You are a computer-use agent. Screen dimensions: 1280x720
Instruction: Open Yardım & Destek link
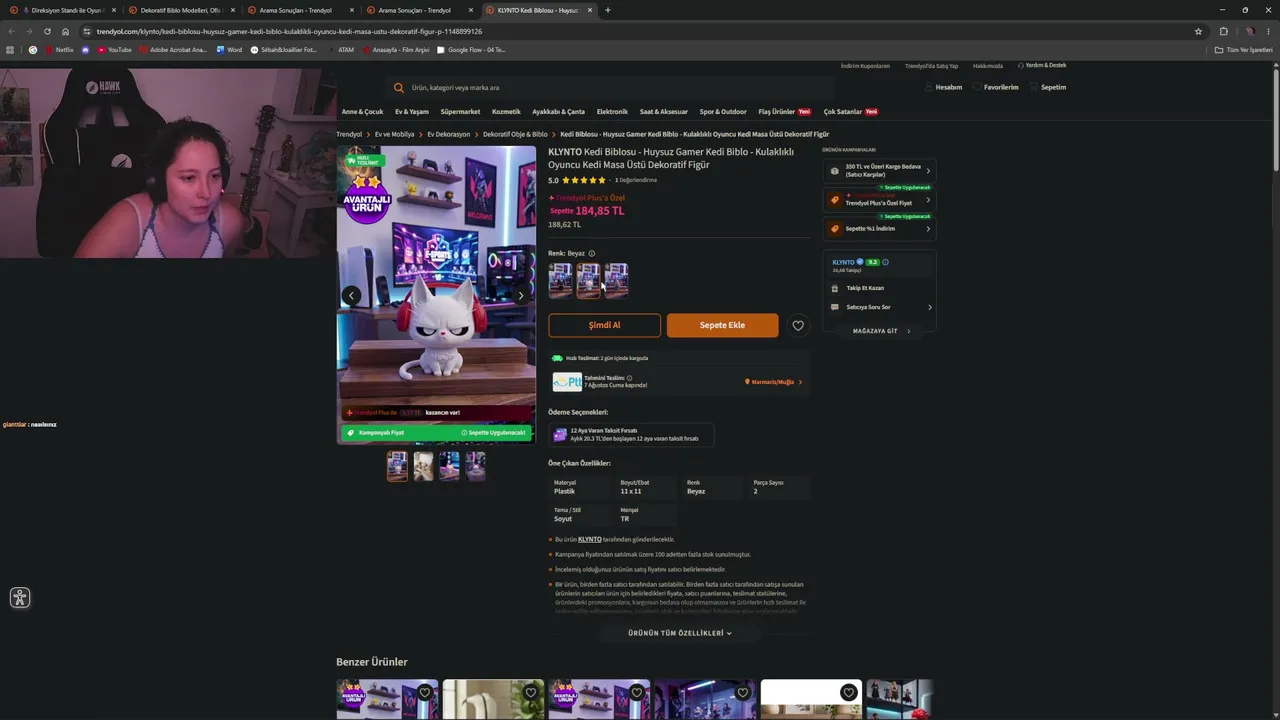click(x=1042, y=65)
